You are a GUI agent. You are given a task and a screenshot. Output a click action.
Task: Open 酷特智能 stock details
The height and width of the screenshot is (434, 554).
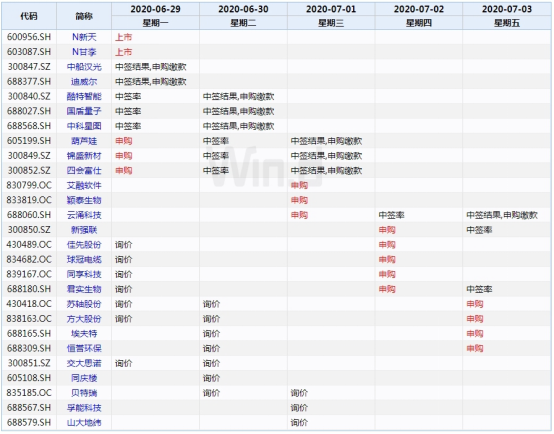[x=84, y=96]
